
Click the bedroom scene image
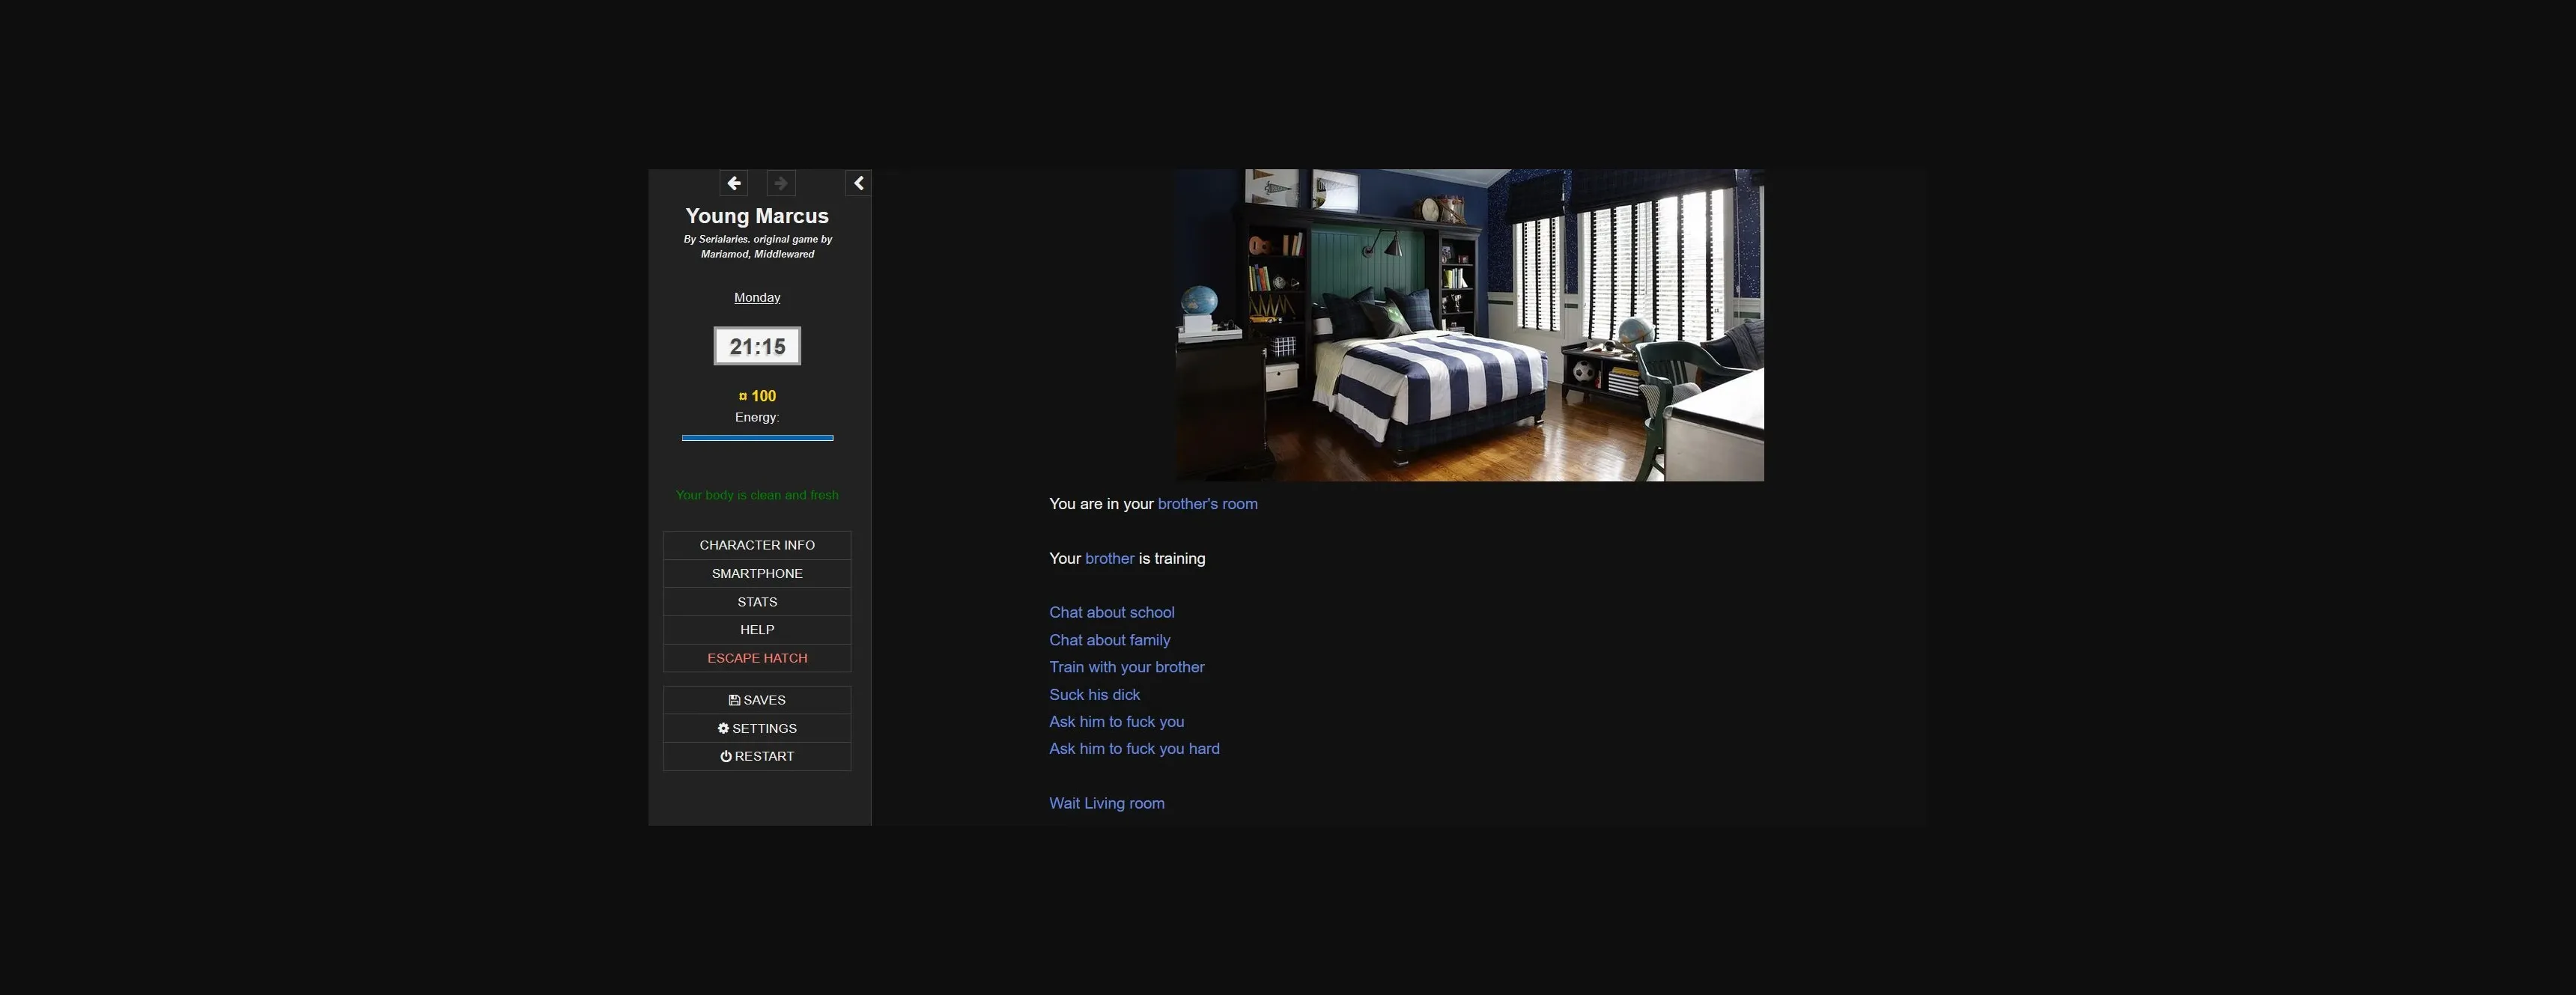click(1470, 324)
